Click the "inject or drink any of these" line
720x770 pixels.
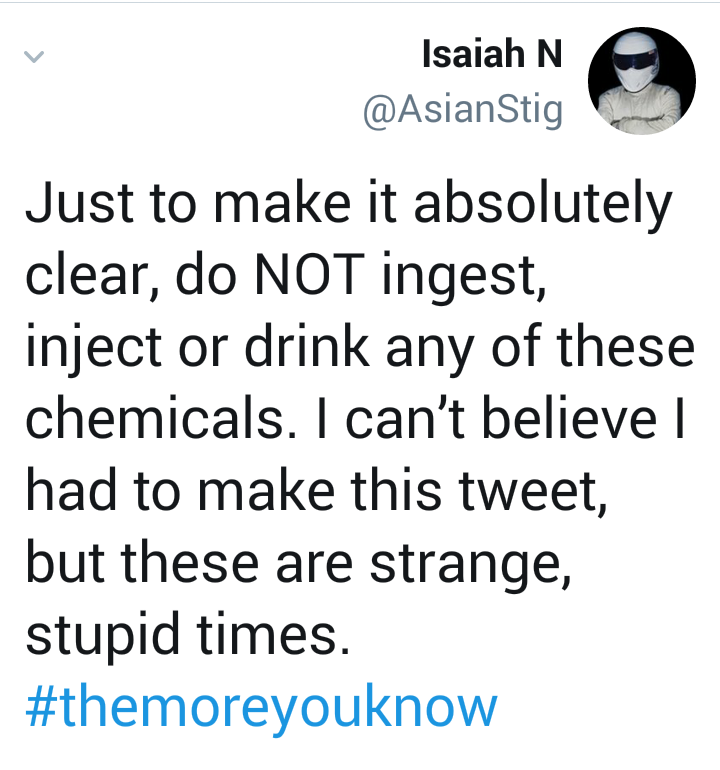tap(360, 346)
